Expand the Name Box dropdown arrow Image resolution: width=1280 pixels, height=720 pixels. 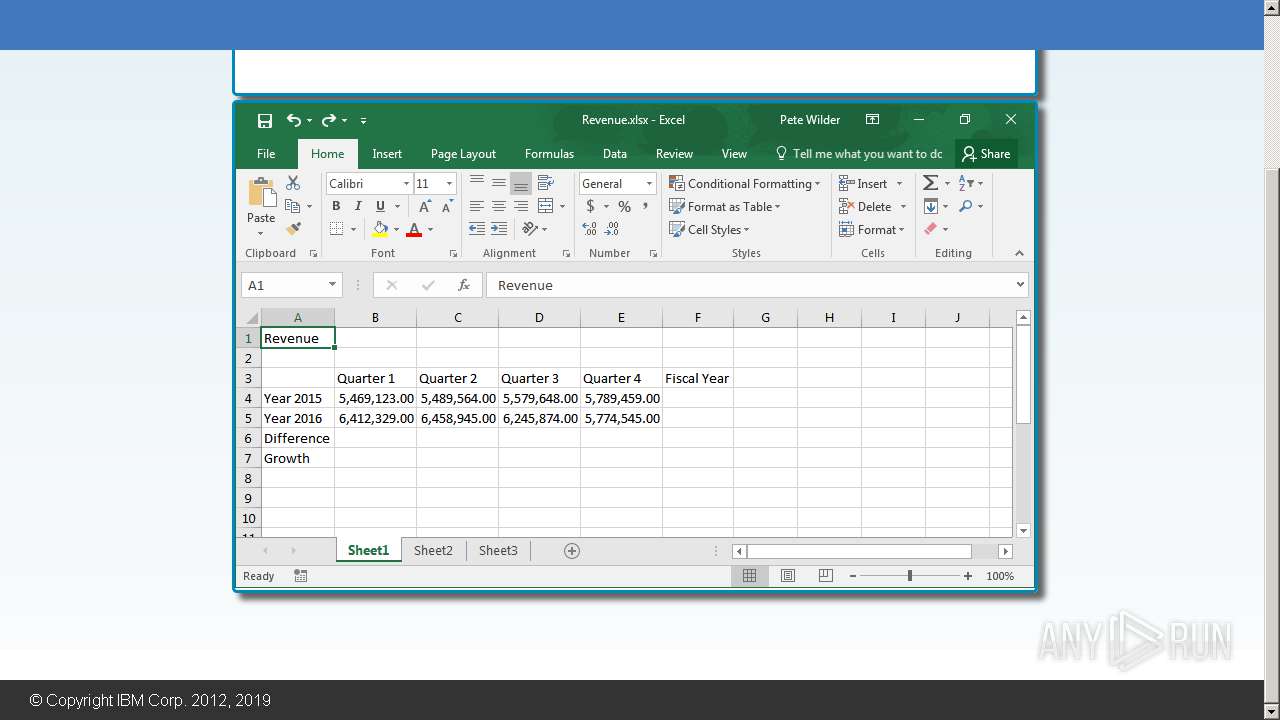pos(332,285)
